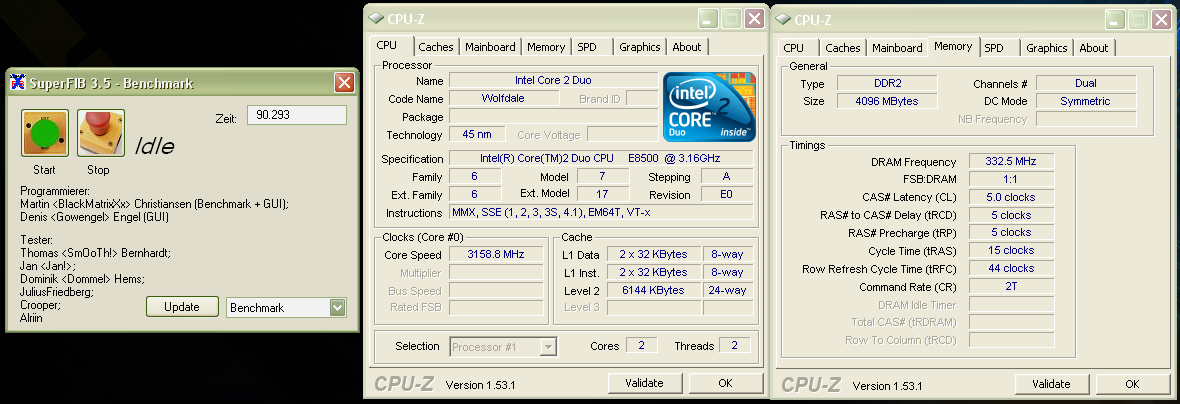Close the right CPU-Z window
1180x404 pixels.
[1161, 20]
